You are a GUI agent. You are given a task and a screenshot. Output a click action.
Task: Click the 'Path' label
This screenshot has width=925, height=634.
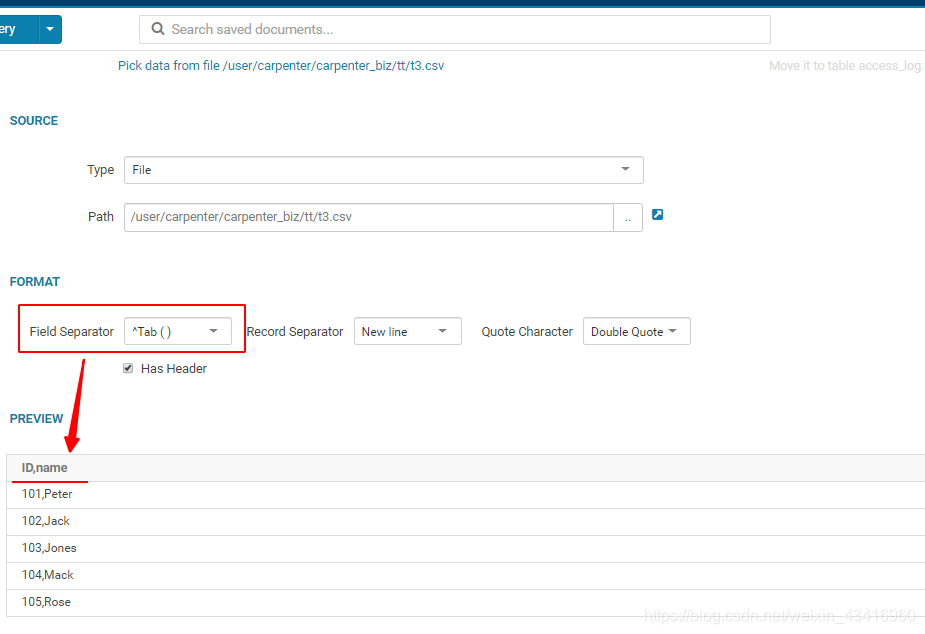click(101, 216)
